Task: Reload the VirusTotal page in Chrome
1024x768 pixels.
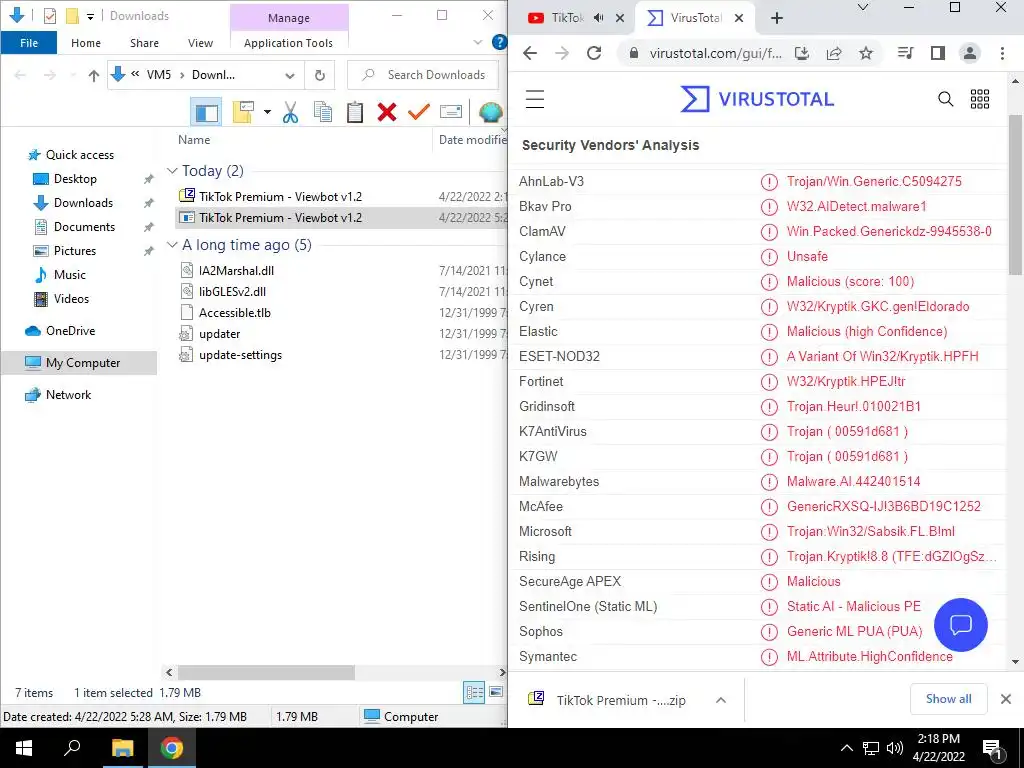Action: click(x=594, y=53)
